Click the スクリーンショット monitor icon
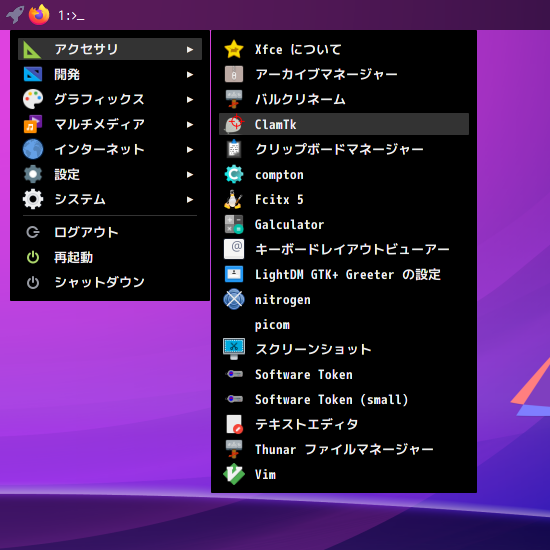The width and height of the screenshot is (550, 550). [x=234, y=349]
